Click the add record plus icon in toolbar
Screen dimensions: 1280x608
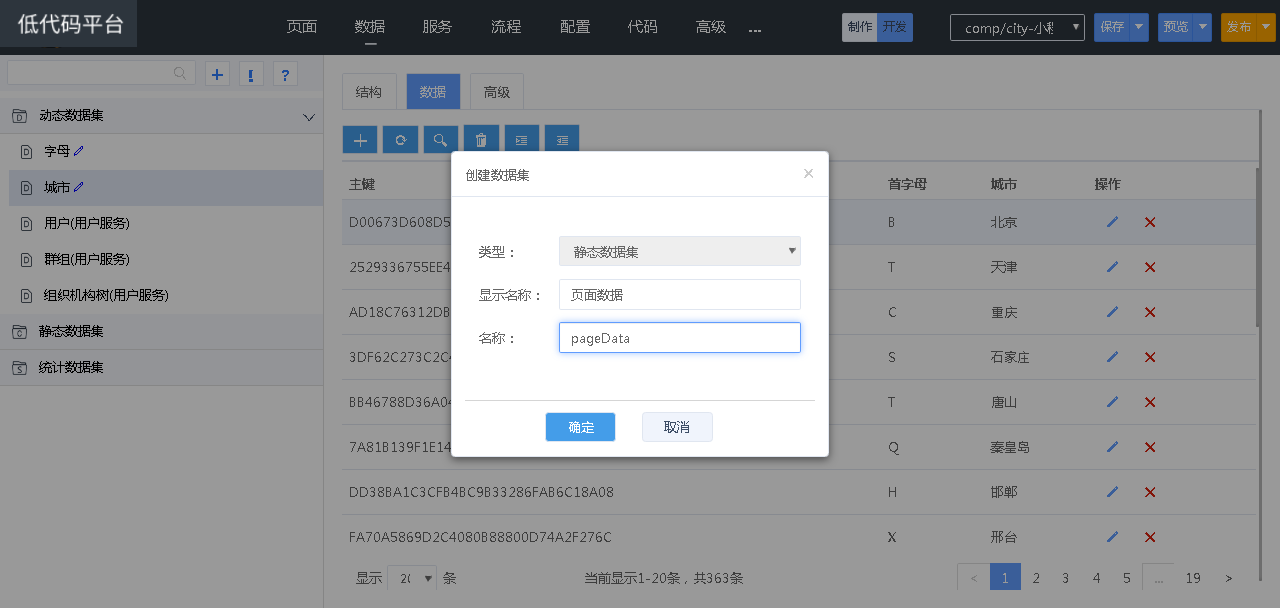click(x=360, y=140)
